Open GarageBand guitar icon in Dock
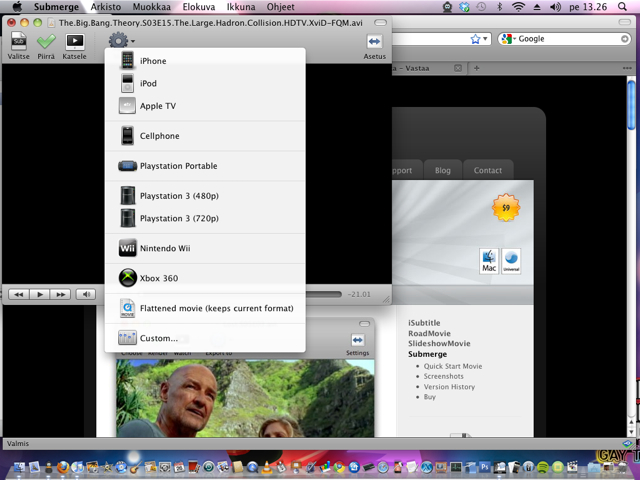The image size is (640, 480). (136, 467)
